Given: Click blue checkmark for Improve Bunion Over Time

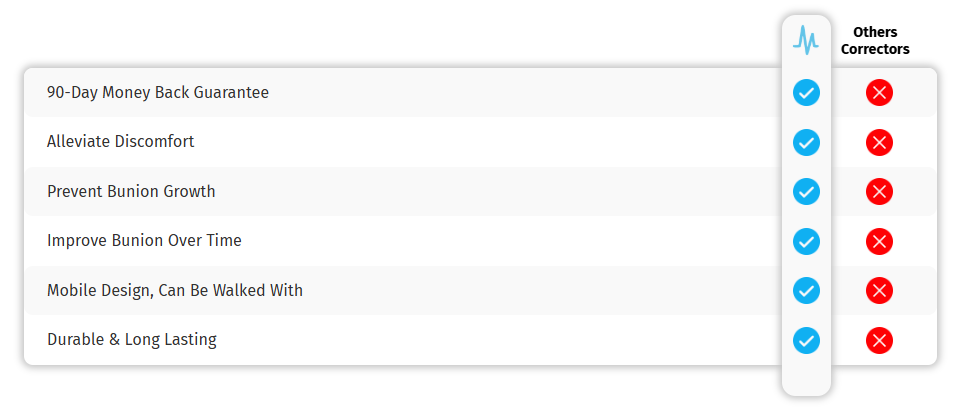Looking at the screenshot, I should (x=806, y=241).
